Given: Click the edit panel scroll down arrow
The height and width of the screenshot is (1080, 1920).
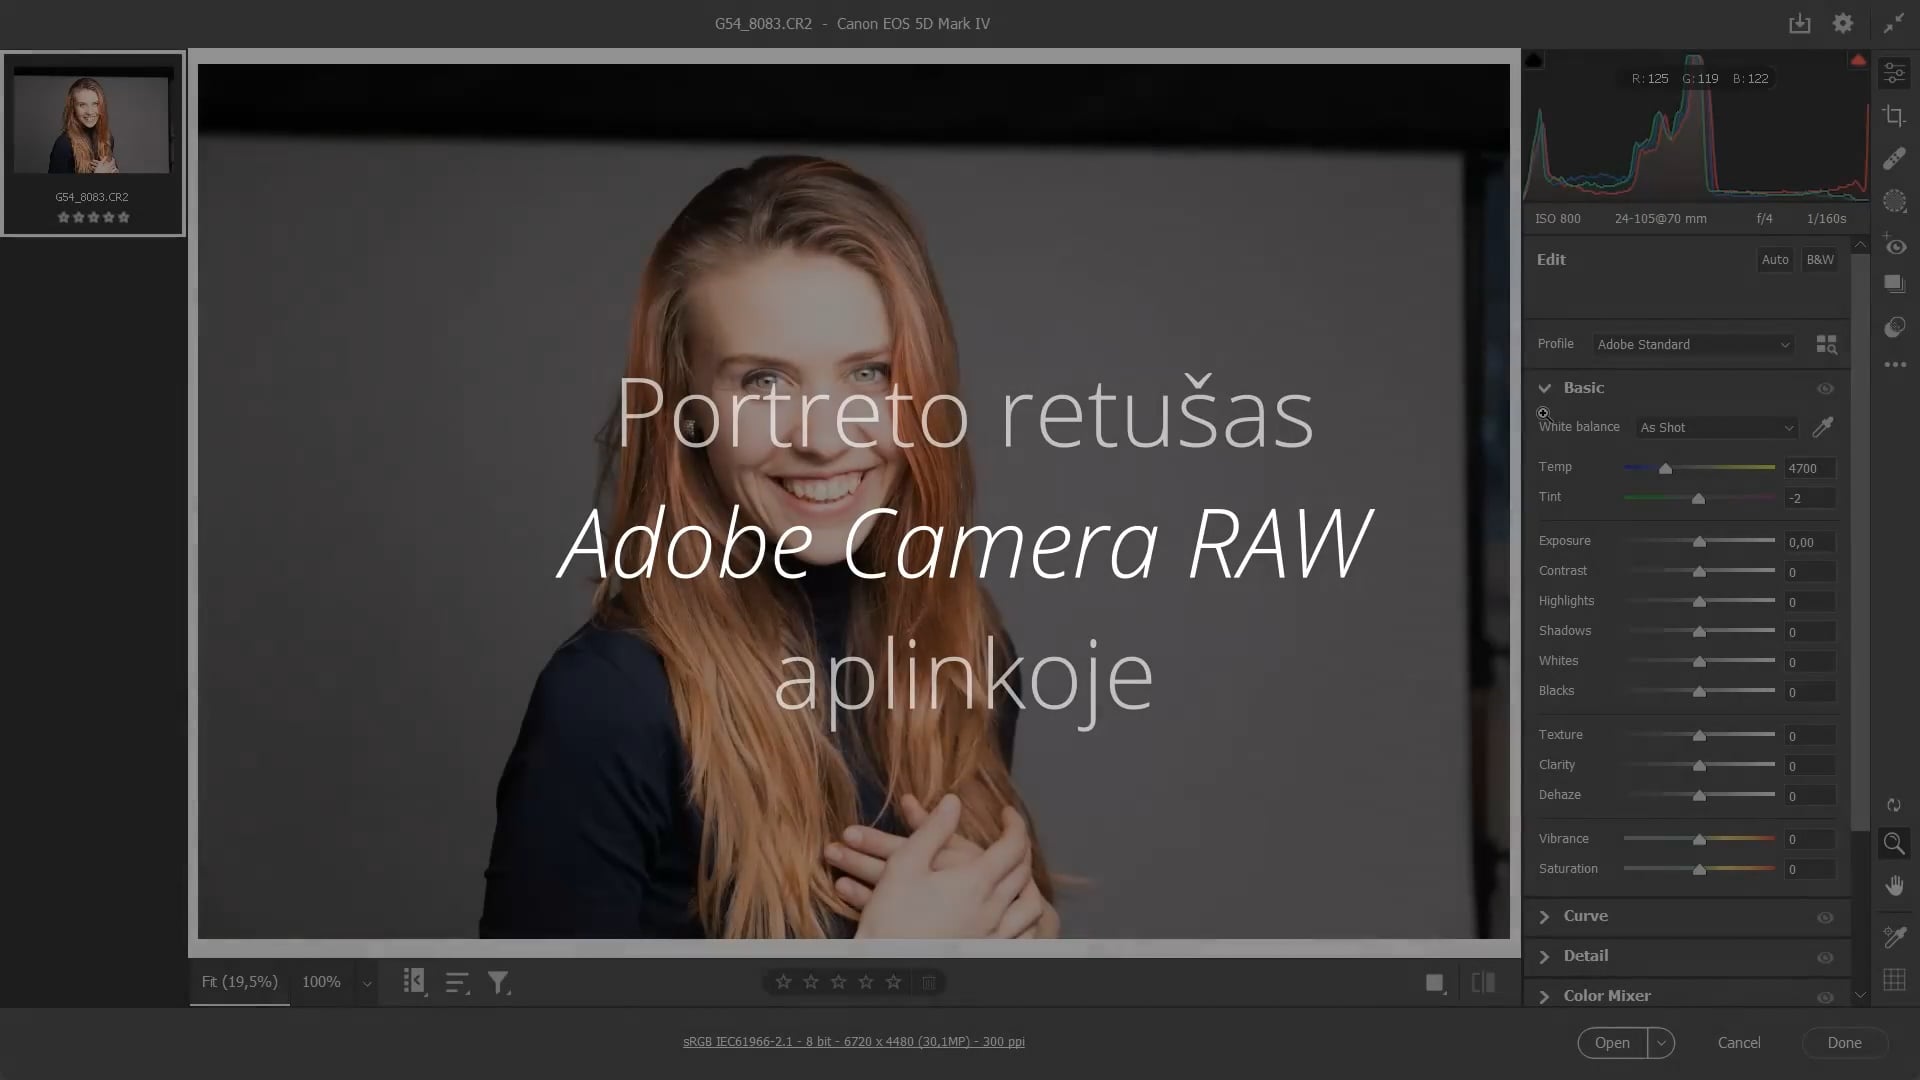Looking at the screenshot, I should [x=1860, y=995].
